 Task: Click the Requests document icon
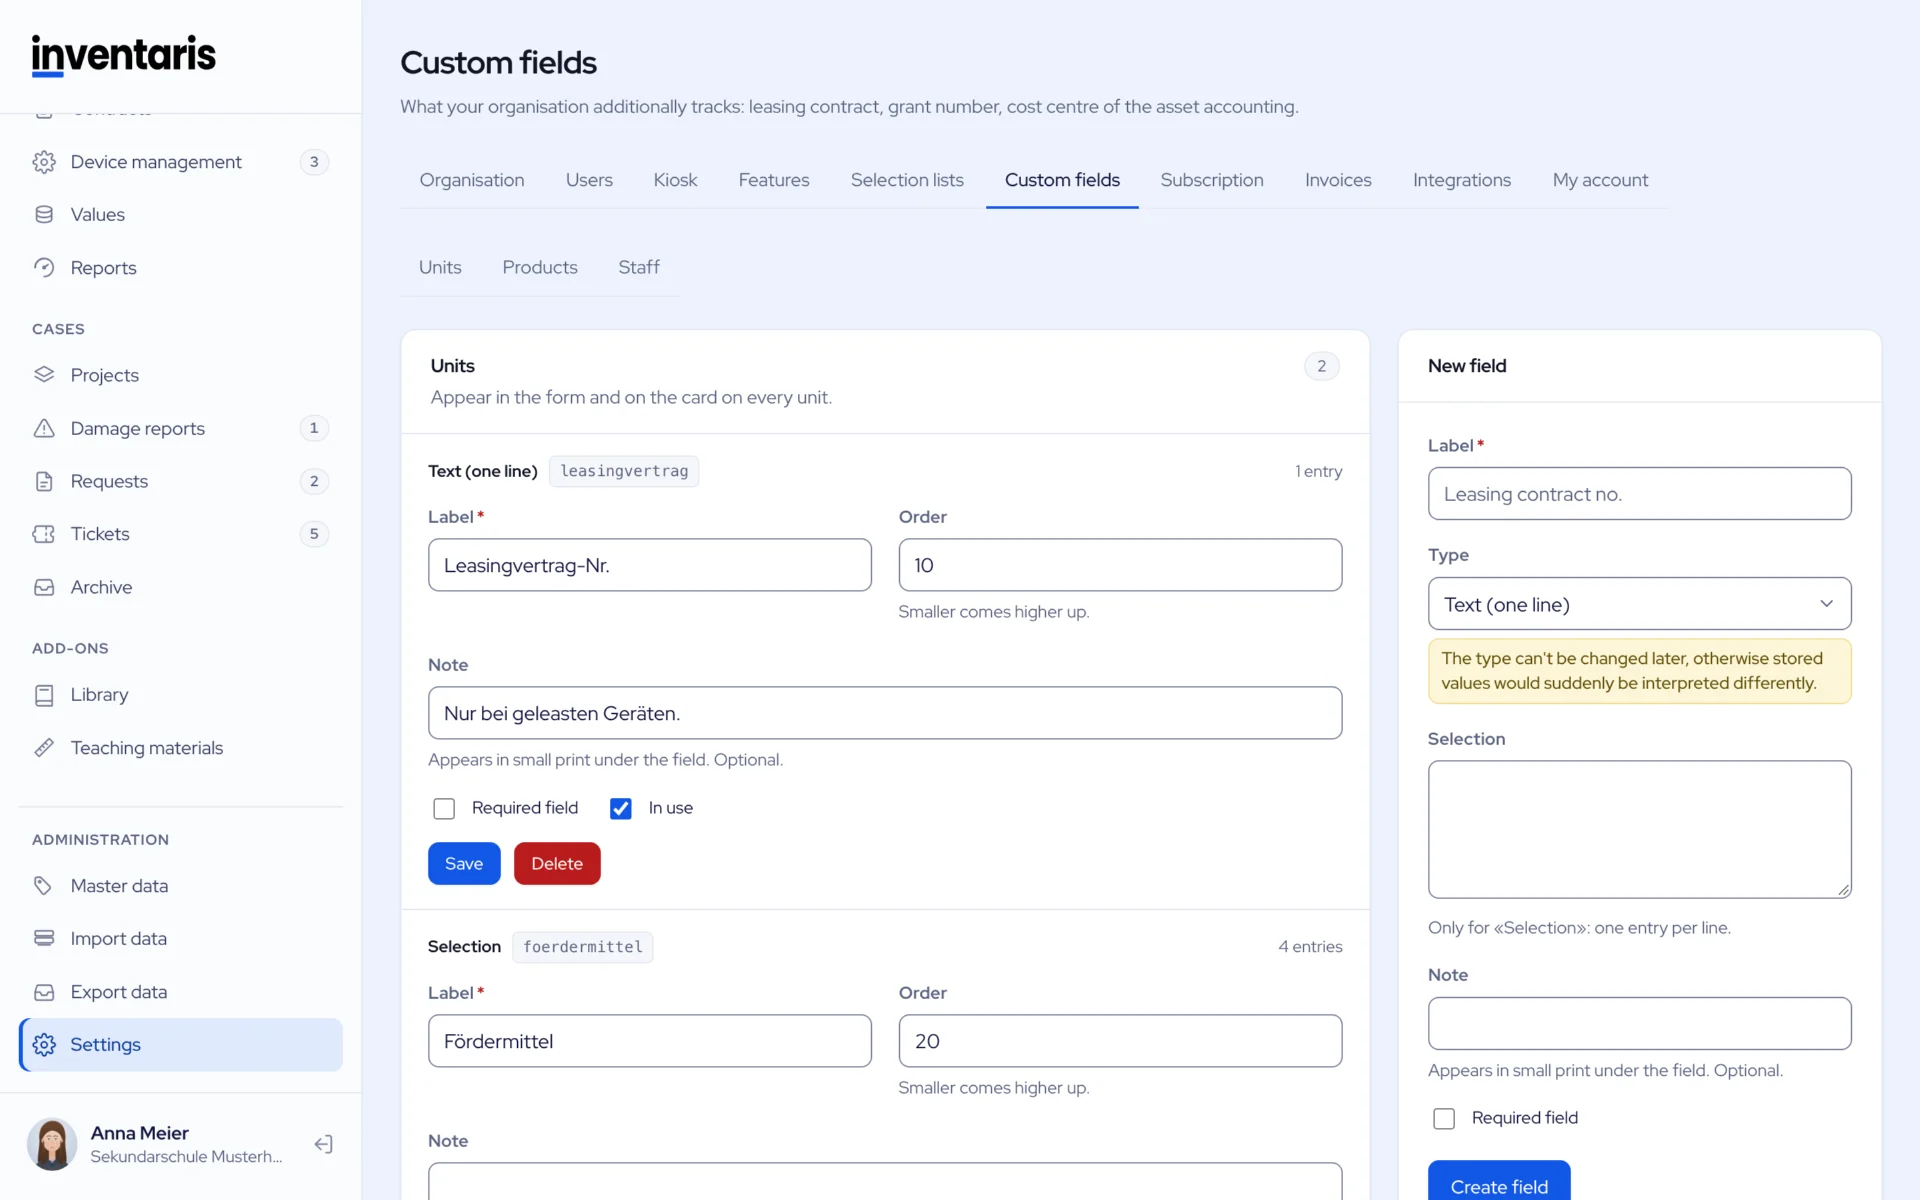click(44, 481)
